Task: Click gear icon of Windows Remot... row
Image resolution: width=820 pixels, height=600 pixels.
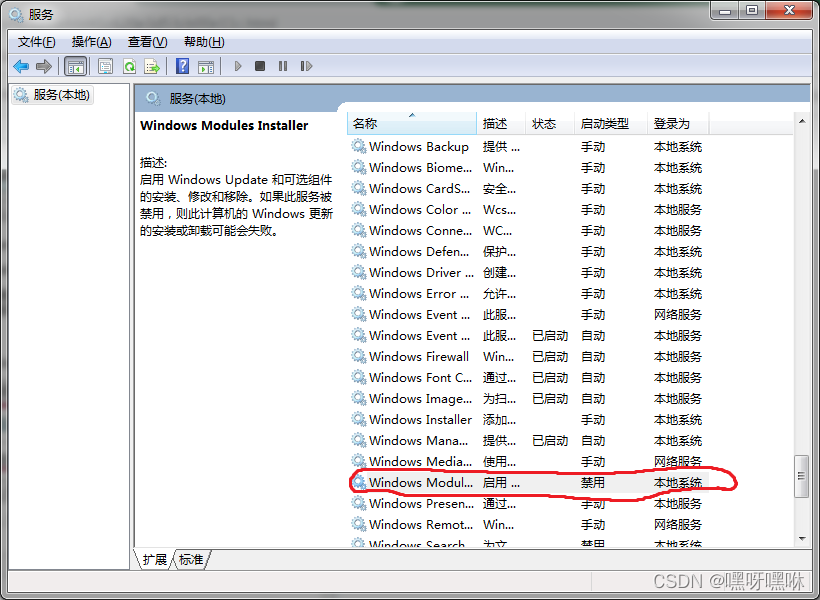Action: 359,524
